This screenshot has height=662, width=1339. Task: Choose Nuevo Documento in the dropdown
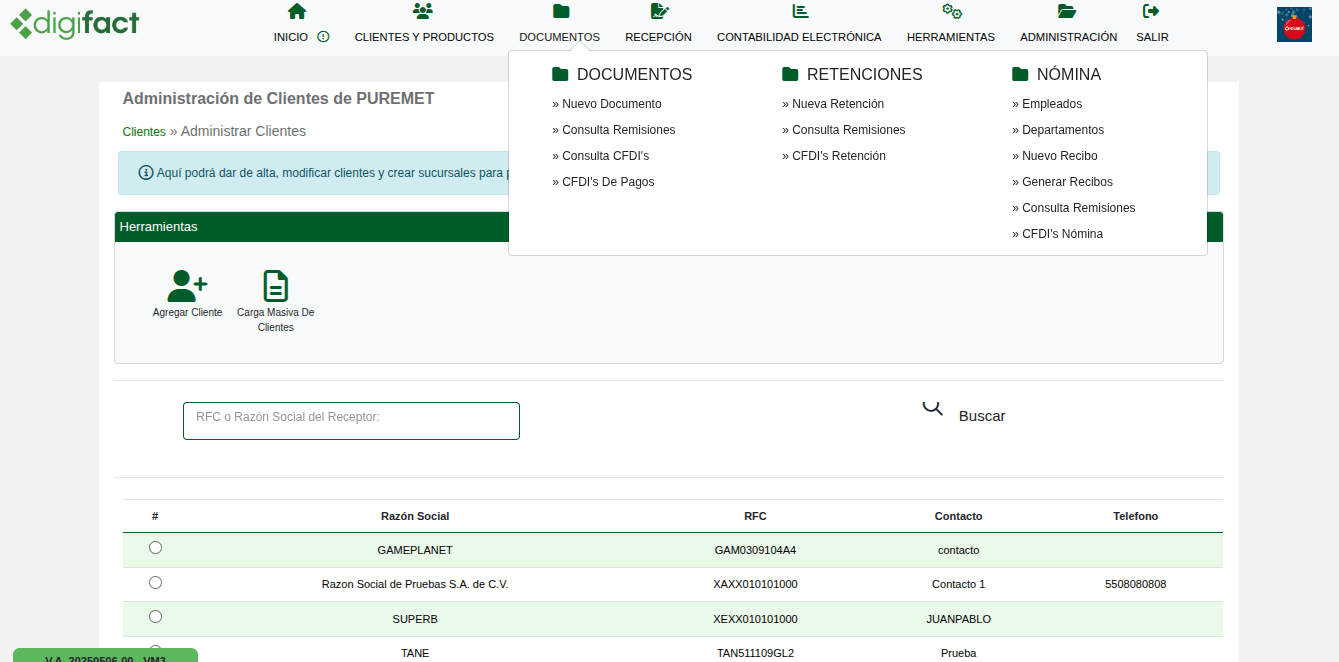pos(607,104)
